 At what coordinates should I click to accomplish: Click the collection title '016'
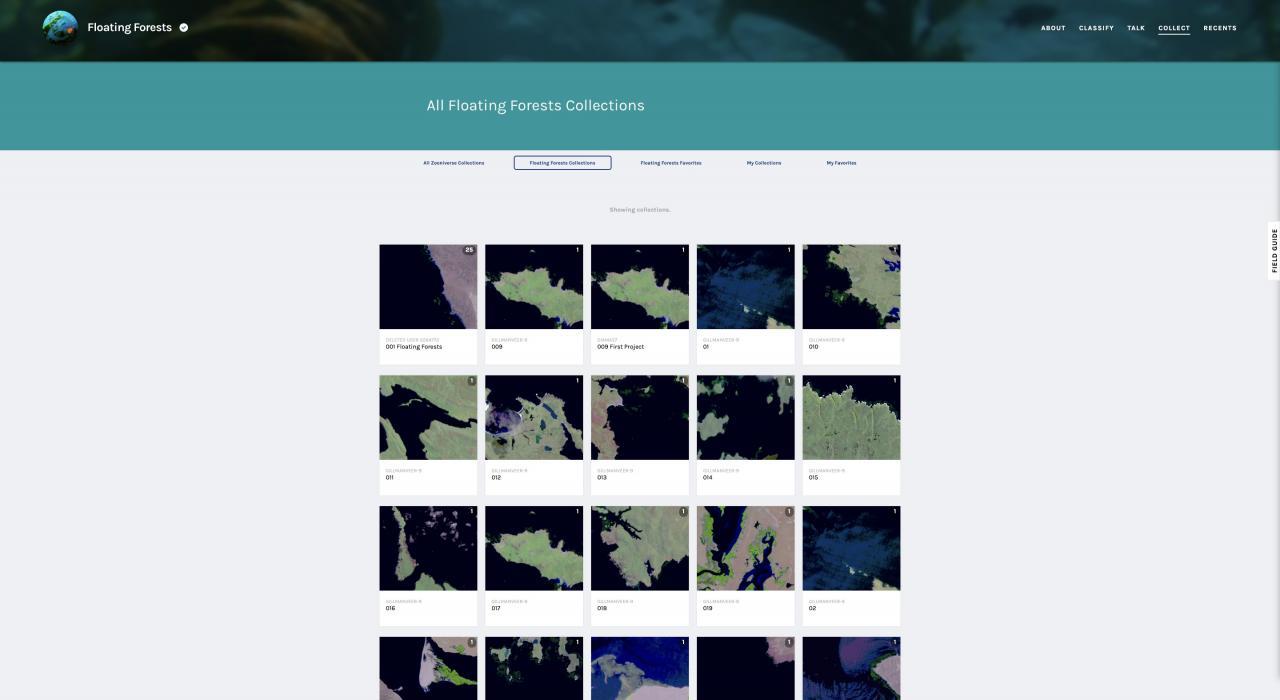(391, 608)
